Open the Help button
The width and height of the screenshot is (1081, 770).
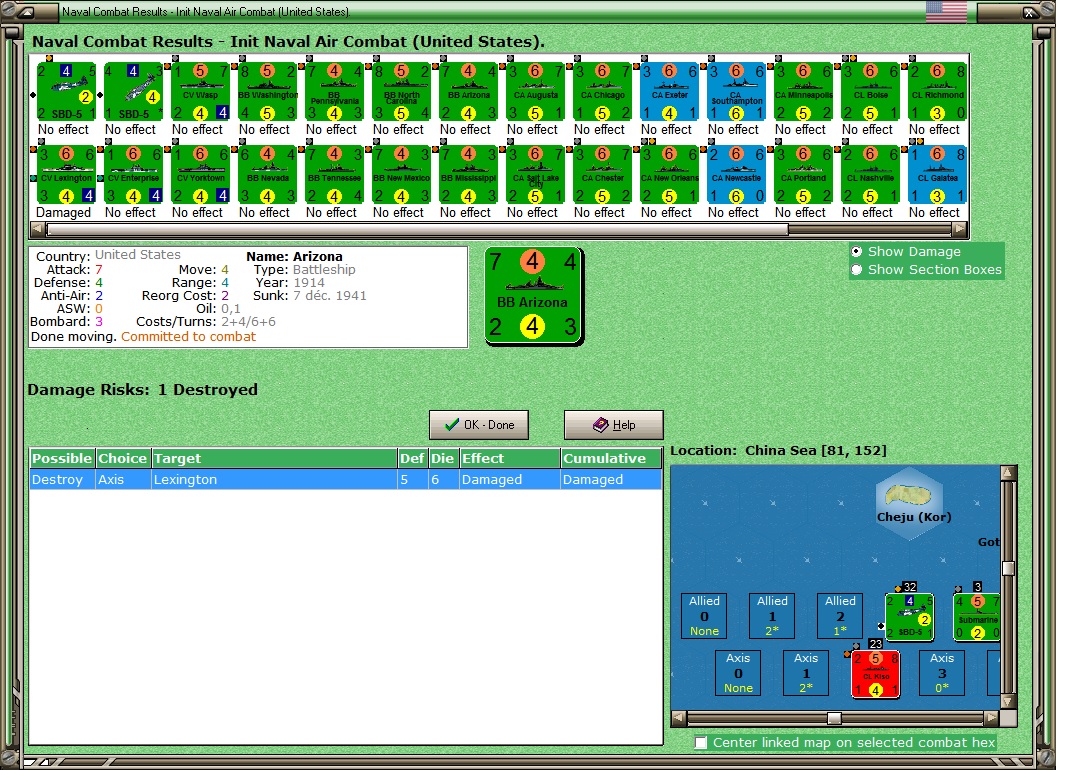[x=614, y=425]
